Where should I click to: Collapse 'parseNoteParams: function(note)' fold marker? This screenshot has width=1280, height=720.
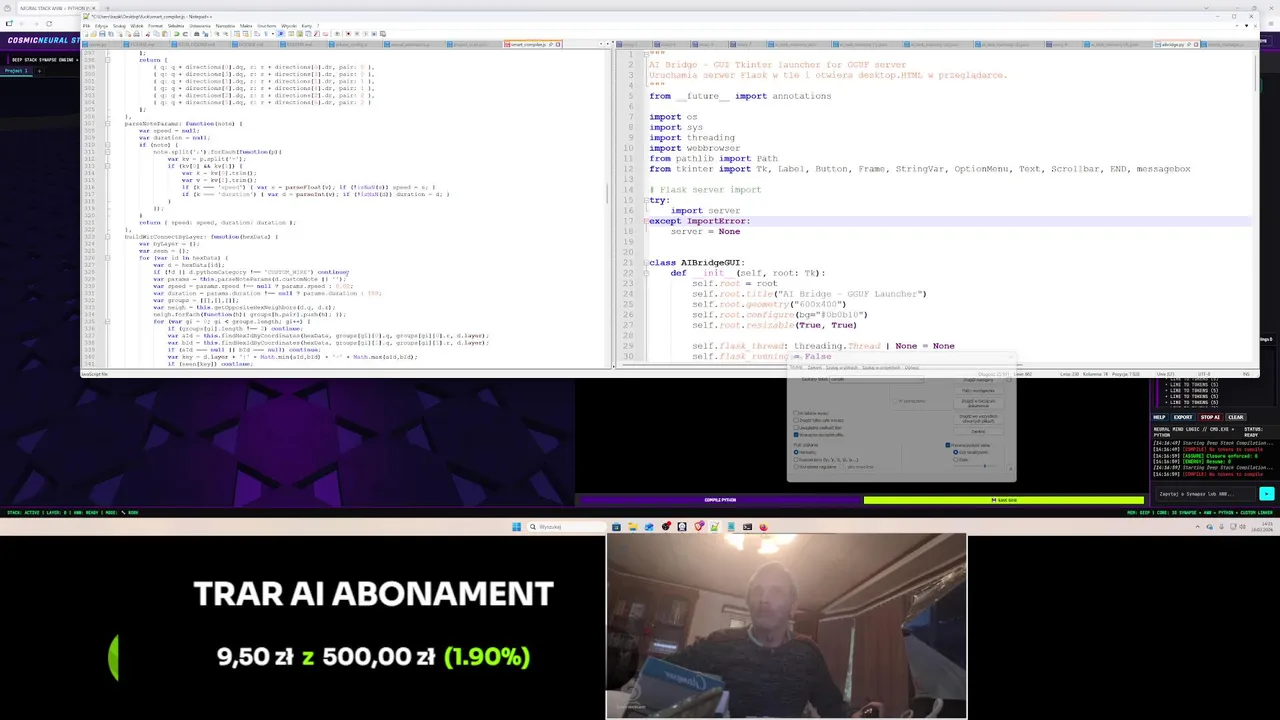108,123
